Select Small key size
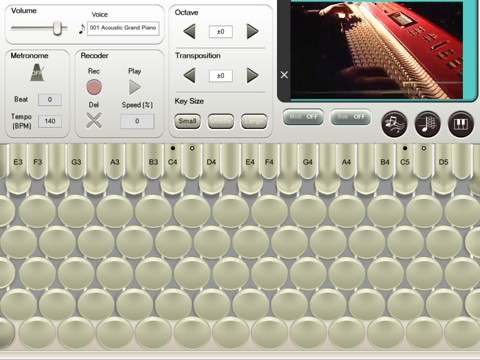 187,121
